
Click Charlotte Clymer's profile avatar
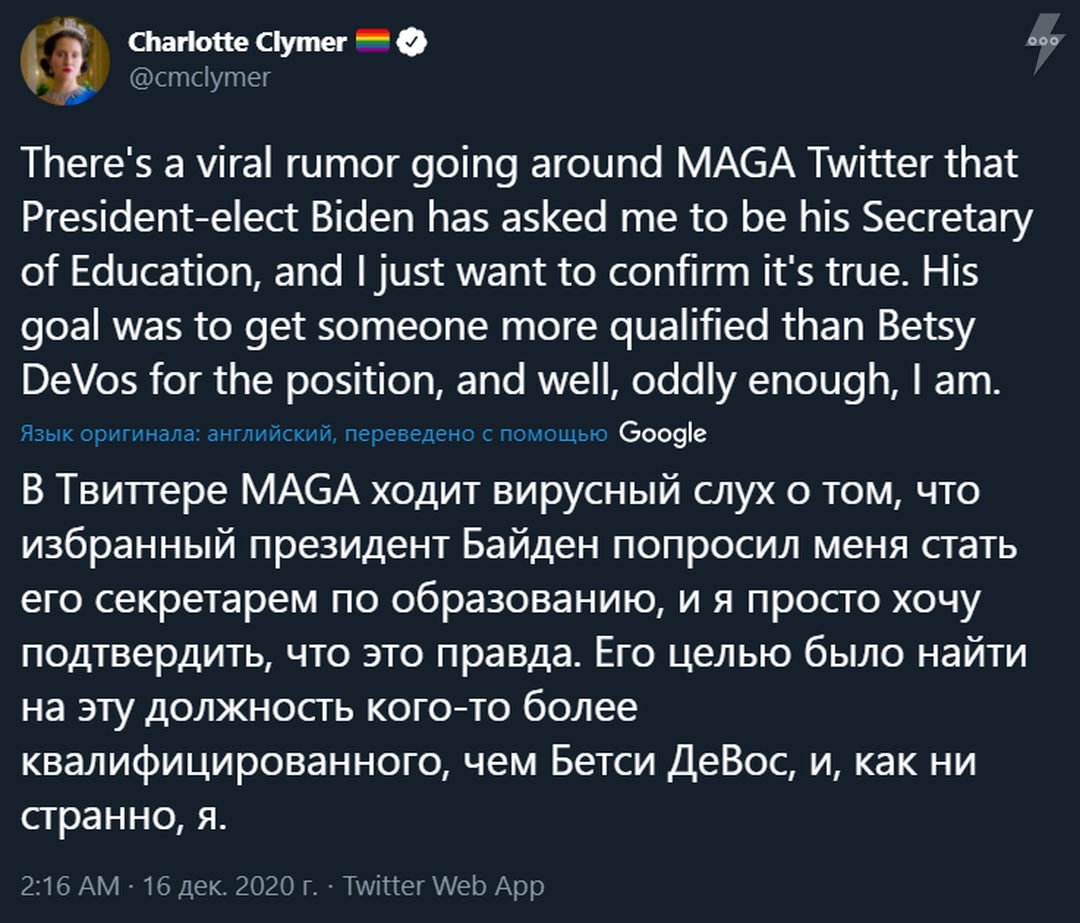(65, 61)
